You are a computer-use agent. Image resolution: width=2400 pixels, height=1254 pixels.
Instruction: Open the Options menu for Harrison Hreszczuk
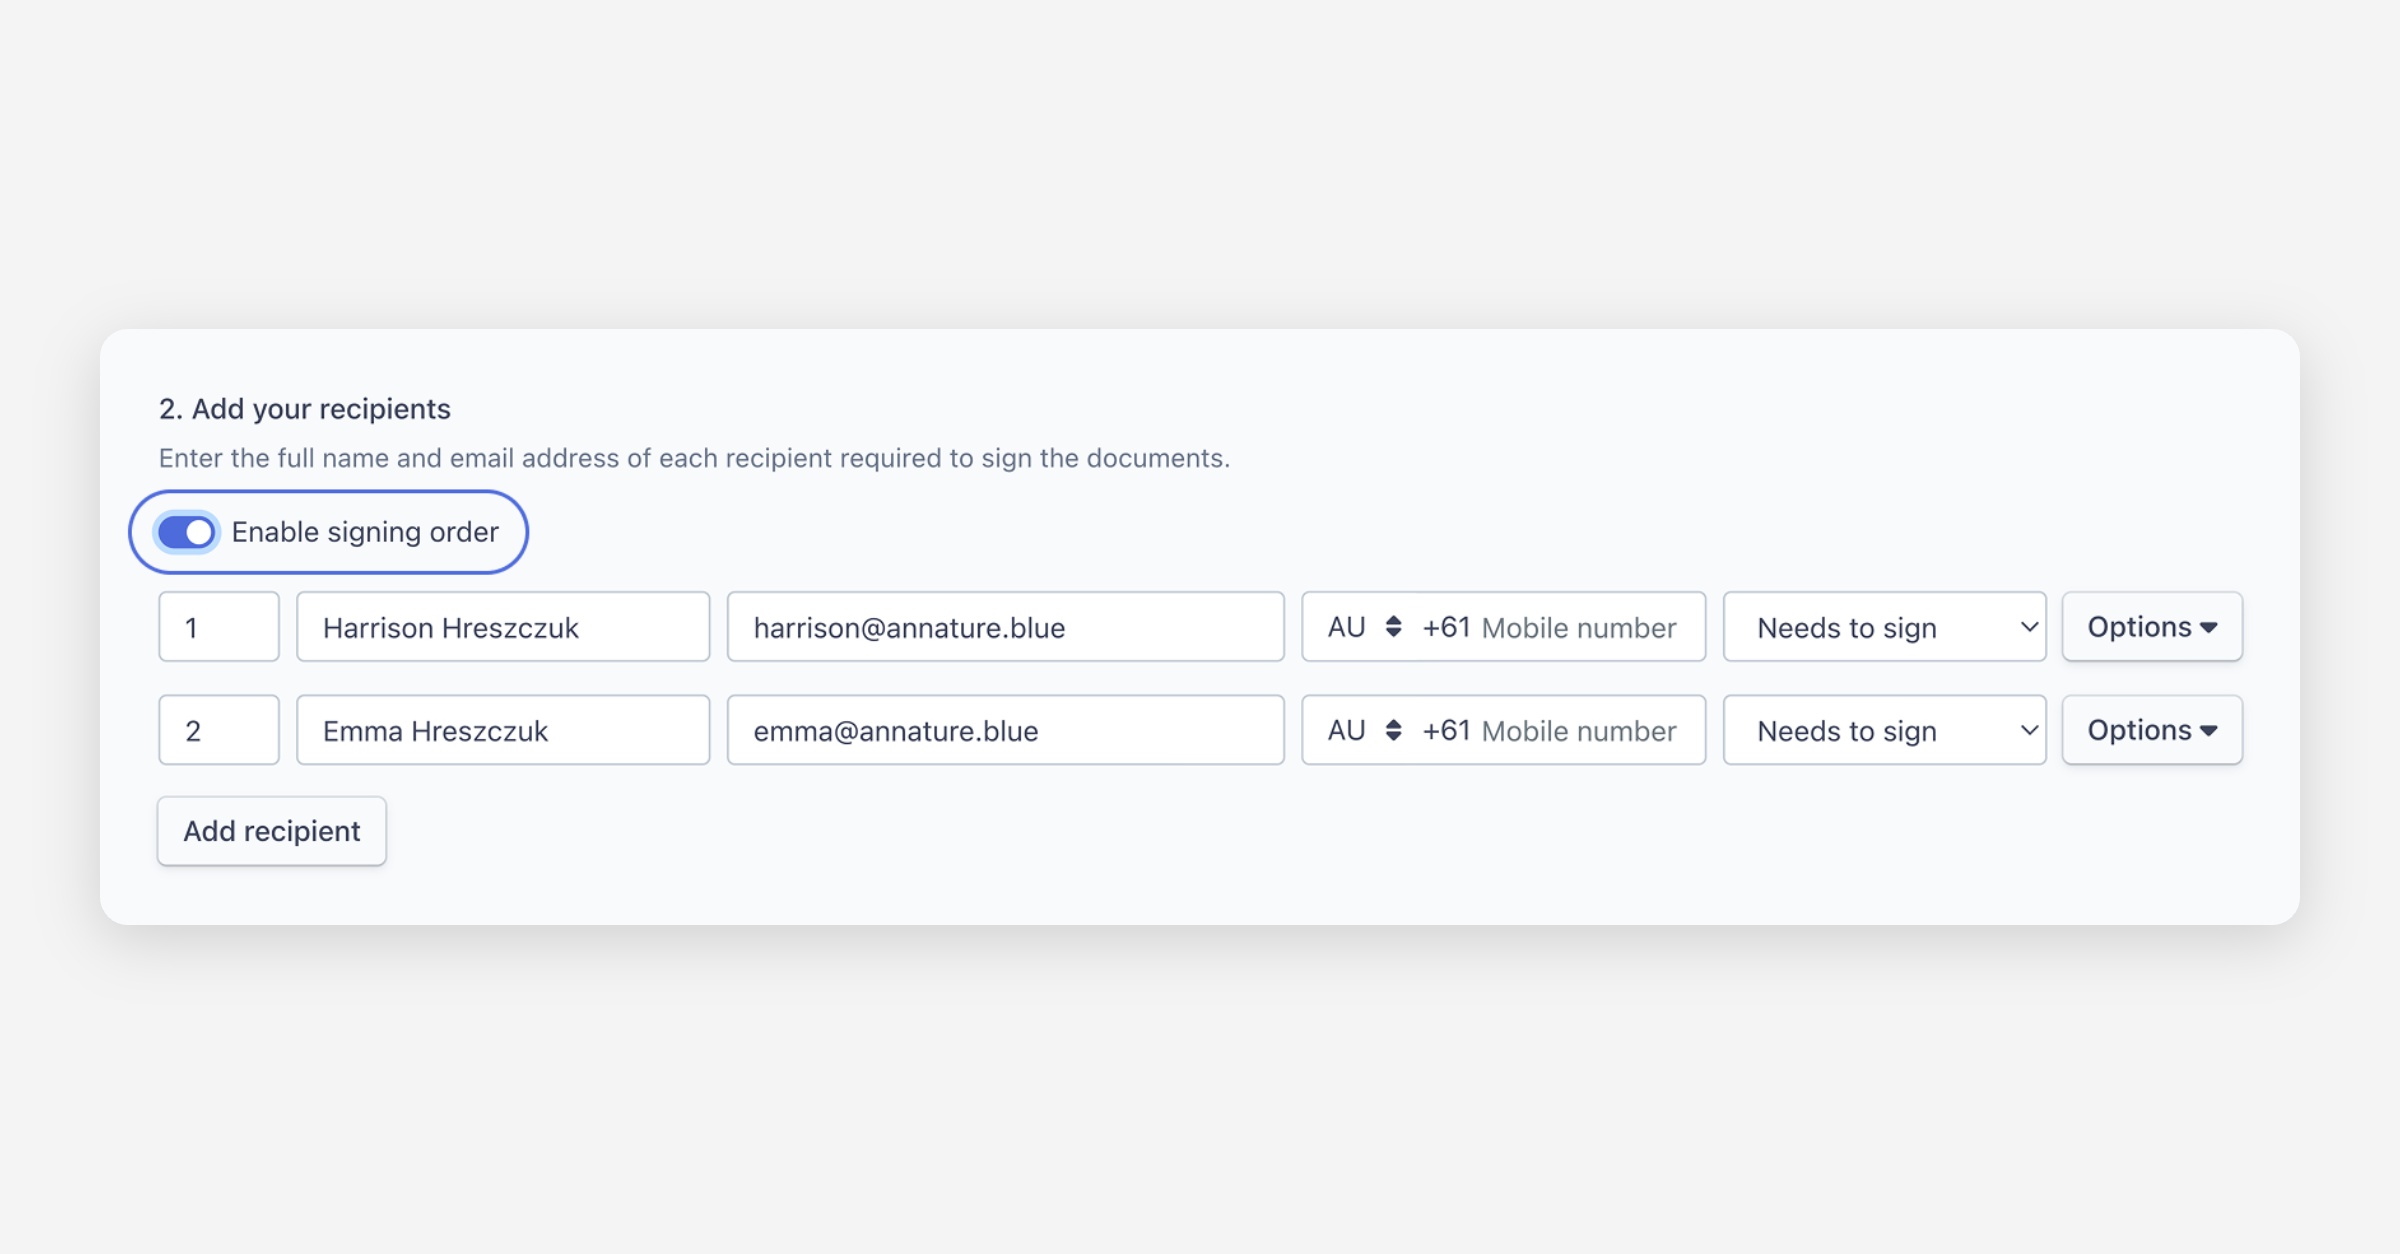click(x=2151, y=627)
